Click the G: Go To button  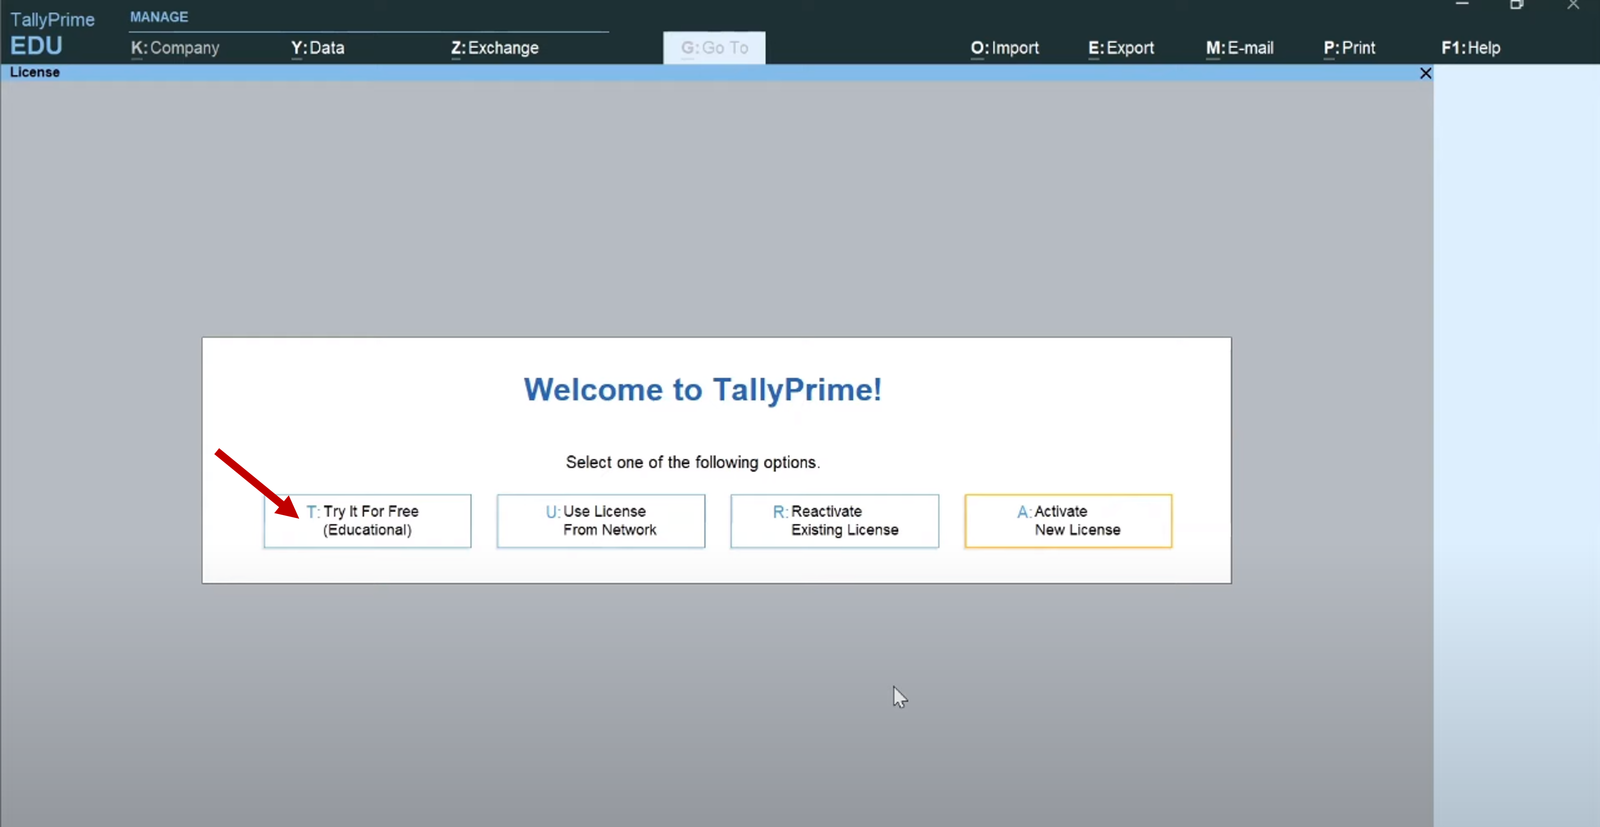pyautogui.click(x=714, y=48)
